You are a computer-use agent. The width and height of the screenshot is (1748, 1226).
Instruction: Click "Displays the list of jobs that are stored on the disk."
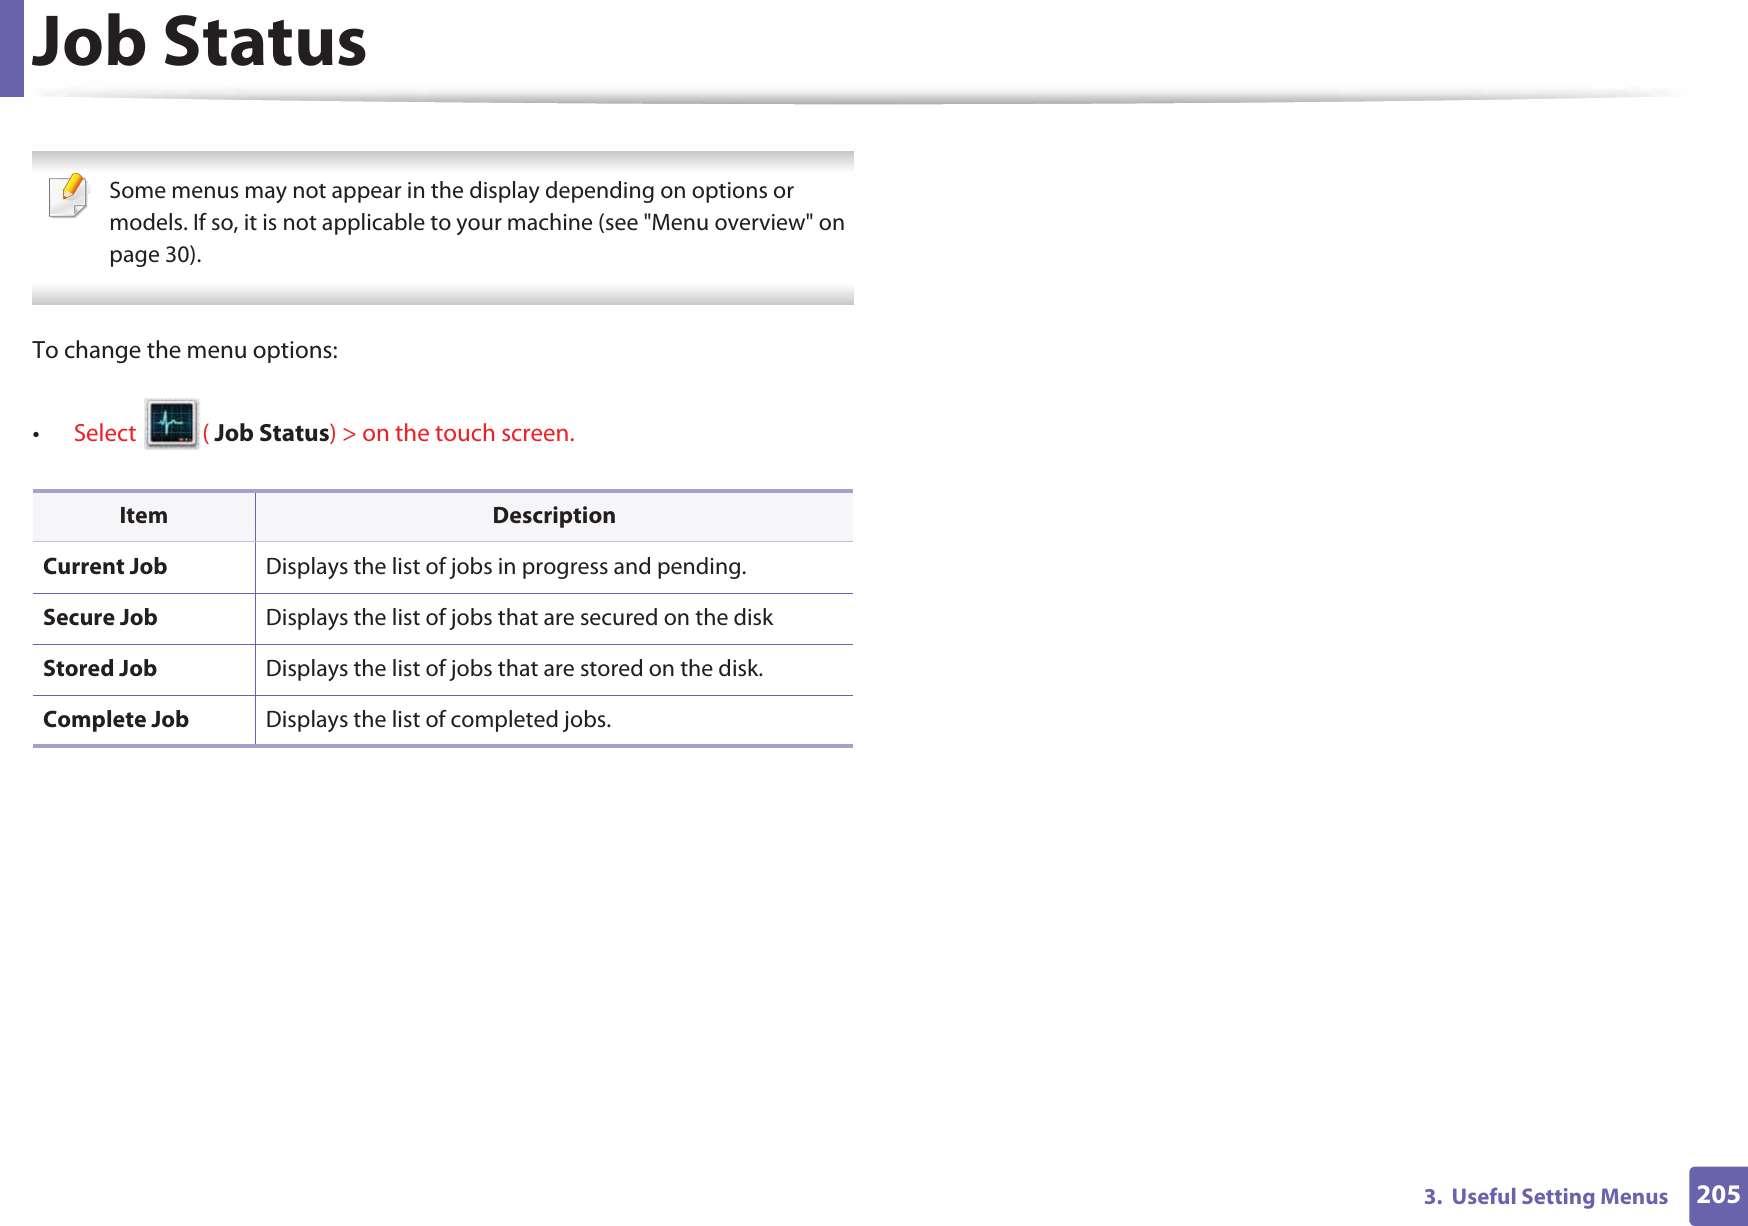click(514, 669)
